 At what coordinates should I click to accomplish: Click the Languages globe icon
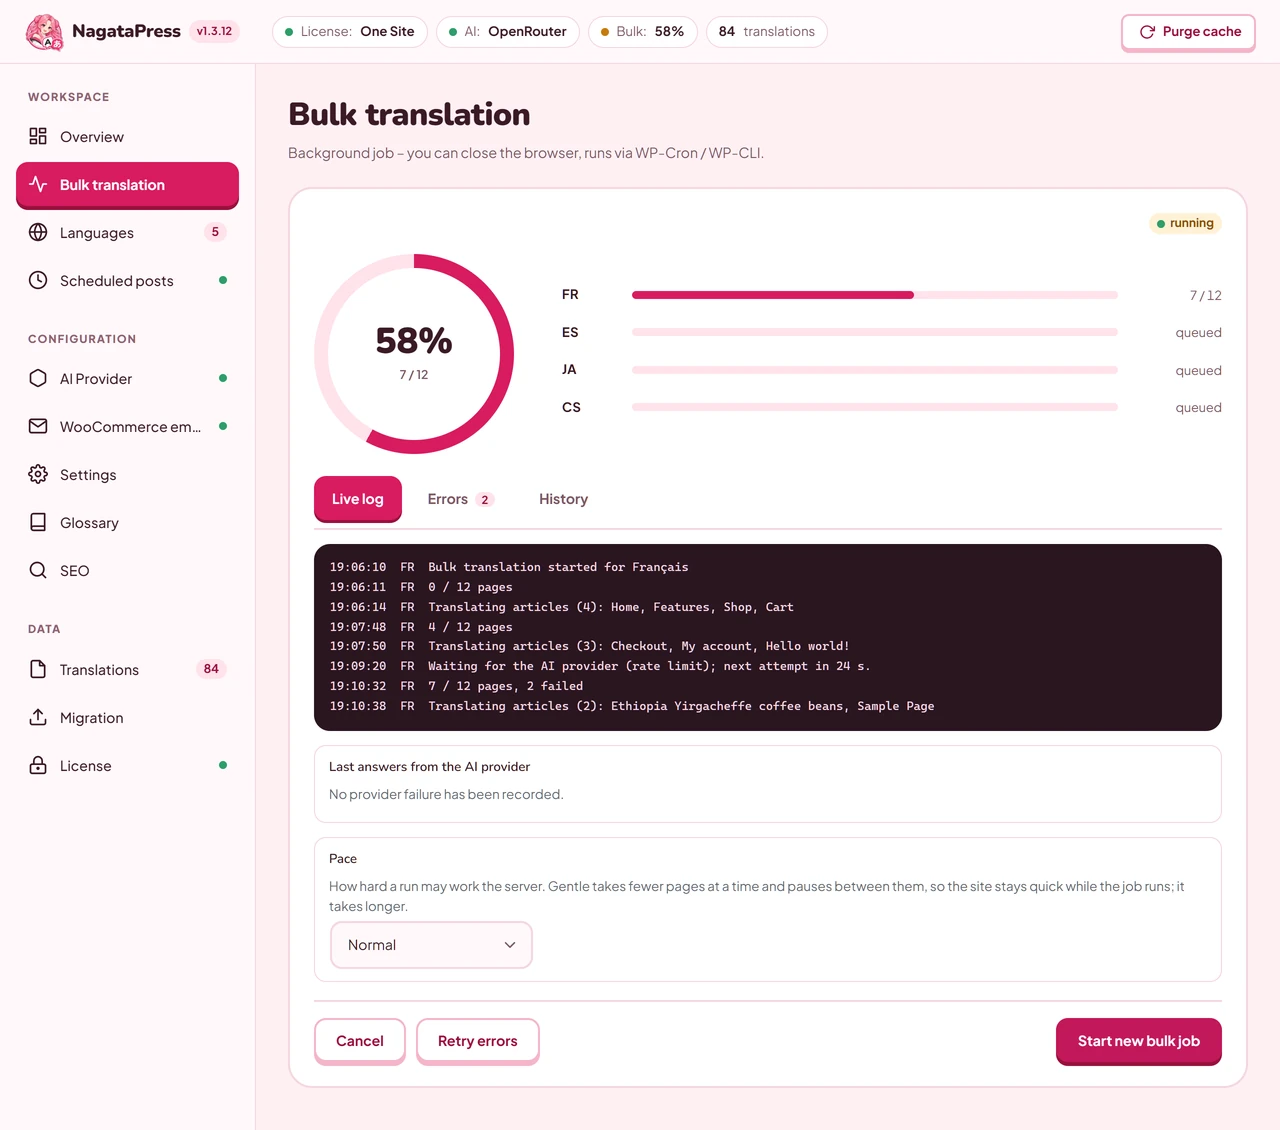(38, 232)
